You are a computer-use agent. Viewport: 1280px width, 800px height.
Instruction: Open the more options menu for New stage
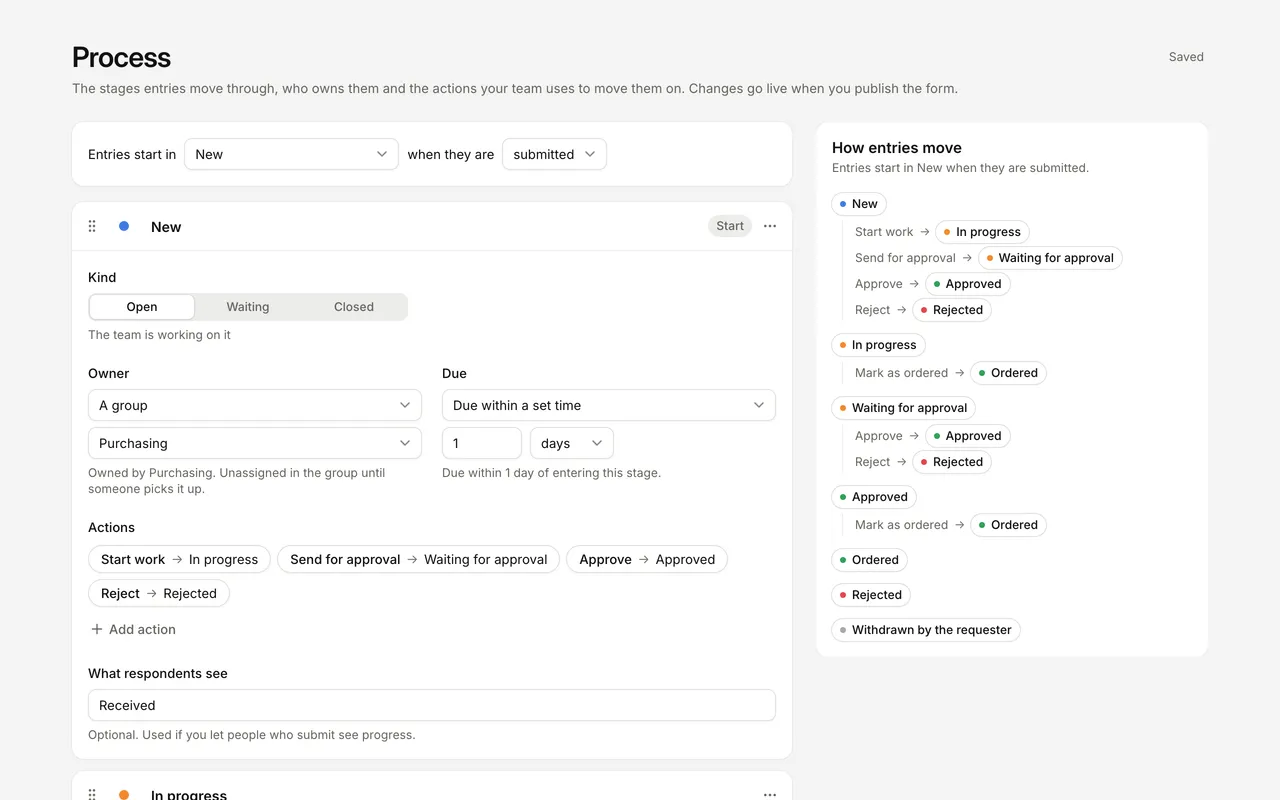tap(770, 226)
